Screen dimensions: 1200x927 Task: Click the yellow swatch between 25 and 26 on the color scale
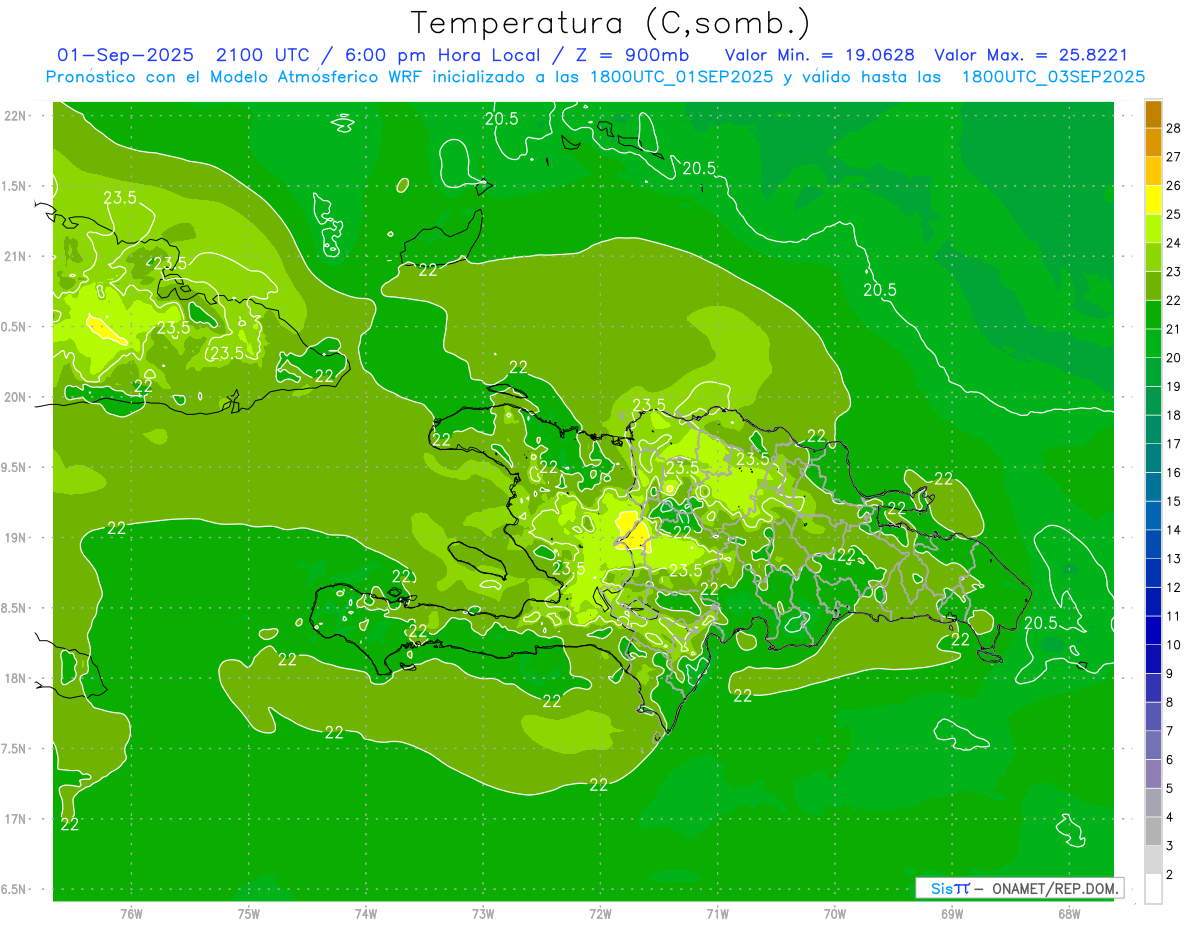click(1153, 200)
